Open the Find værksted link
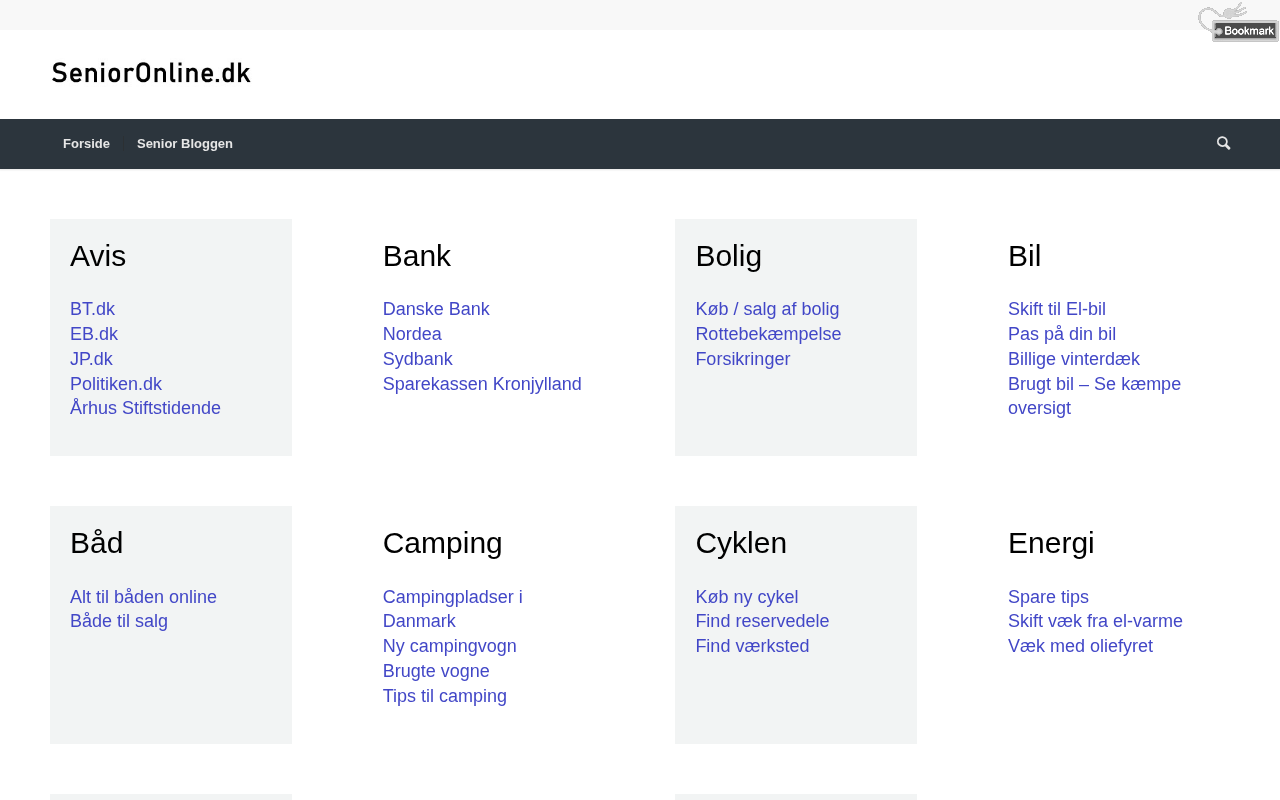Image resolution: width=1280 pixels, height=800 pixels. coord(752,646)
